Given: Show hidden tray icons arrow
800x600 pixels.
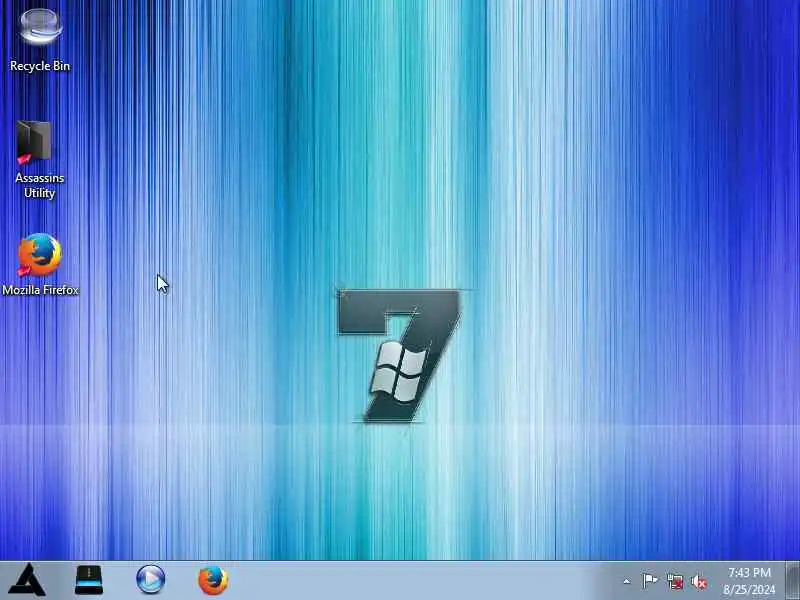Looking at the screenshot, I should (627, 581).
